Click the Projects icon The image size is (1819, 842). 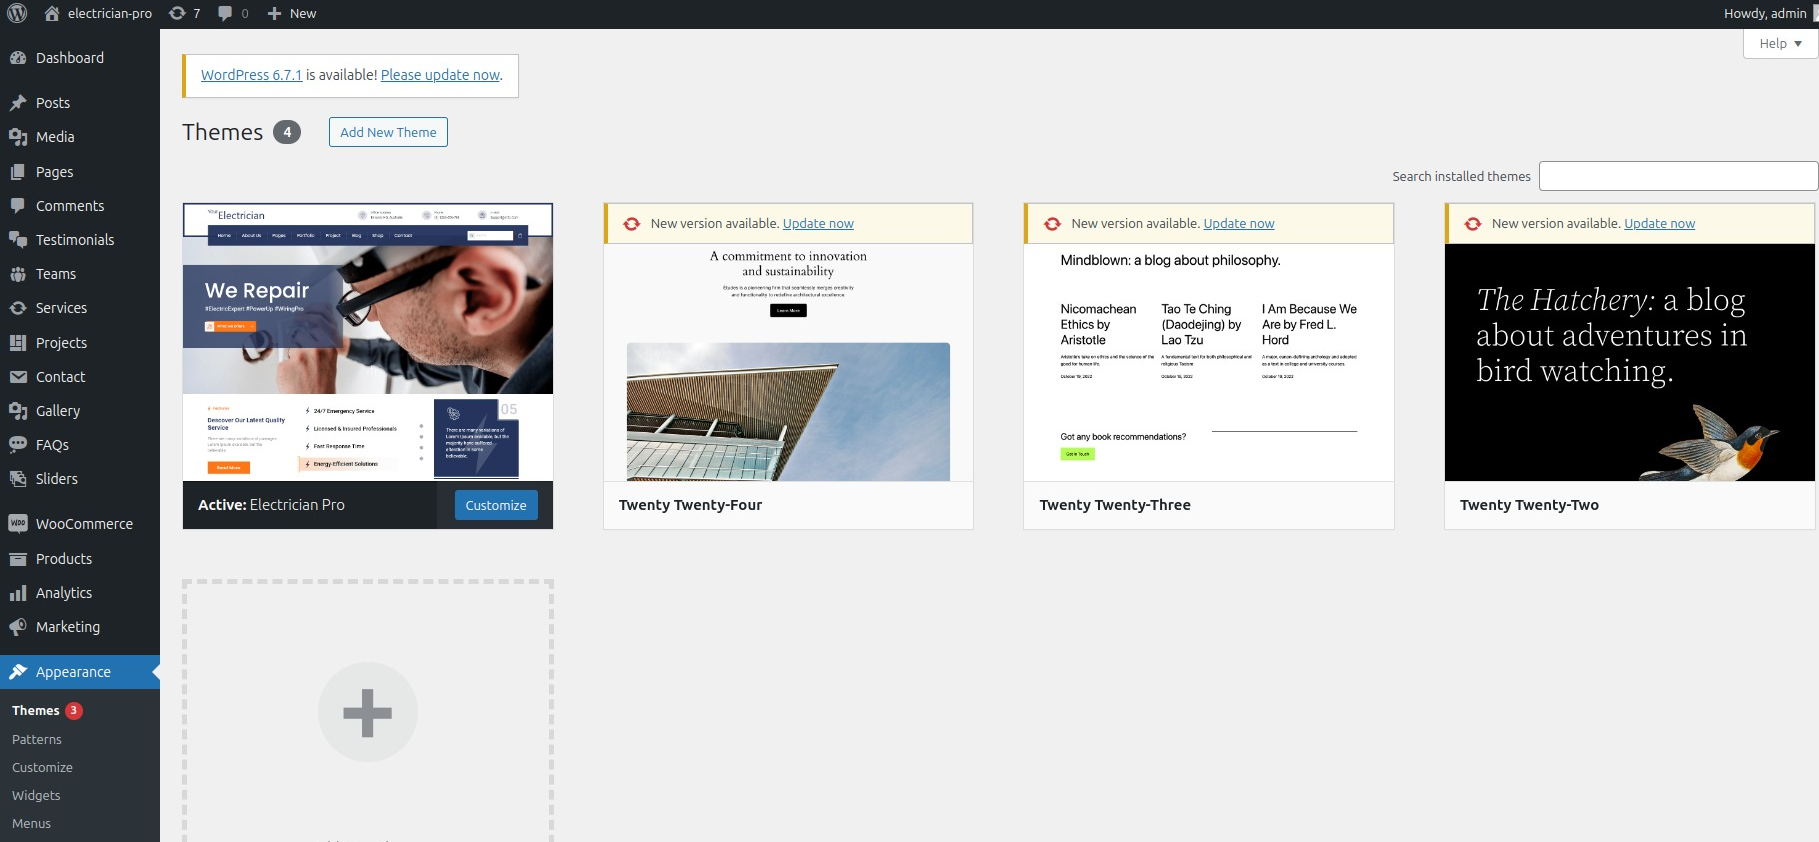pos(18,343)
